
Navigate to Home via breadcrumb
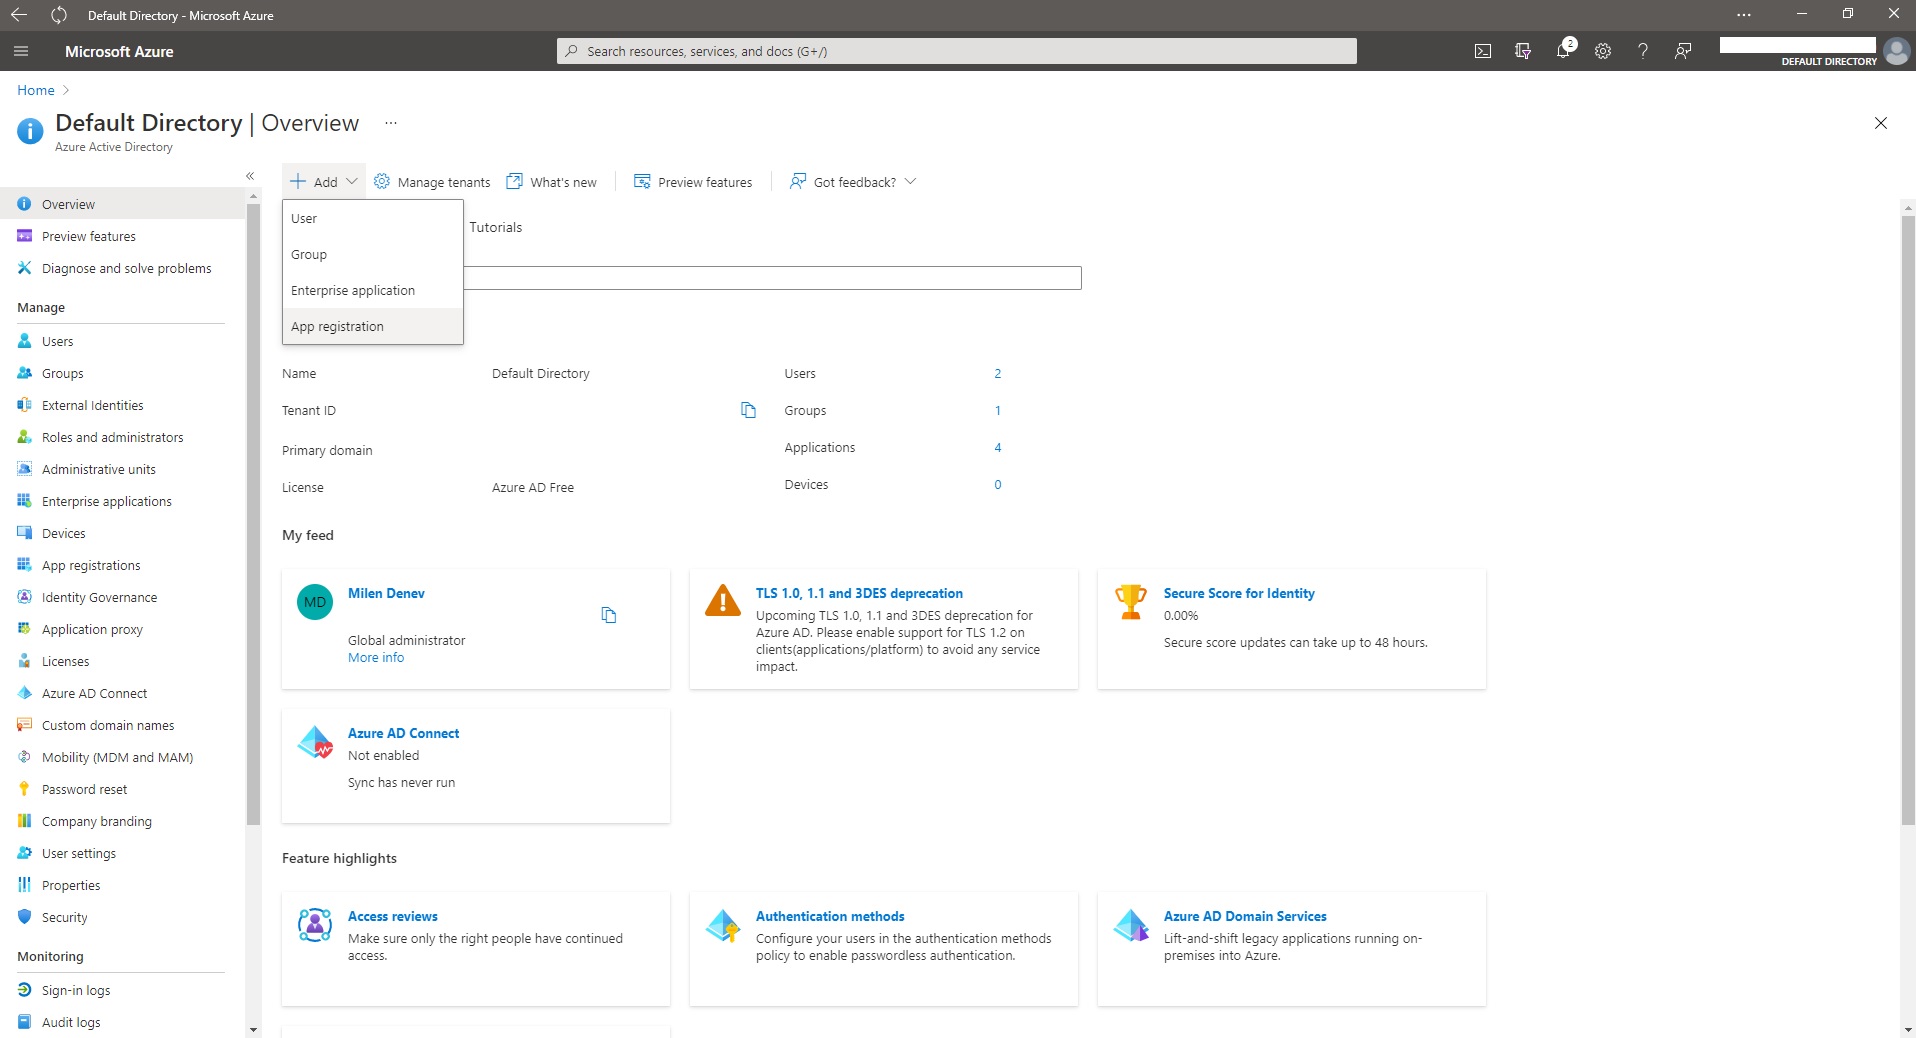35,90
